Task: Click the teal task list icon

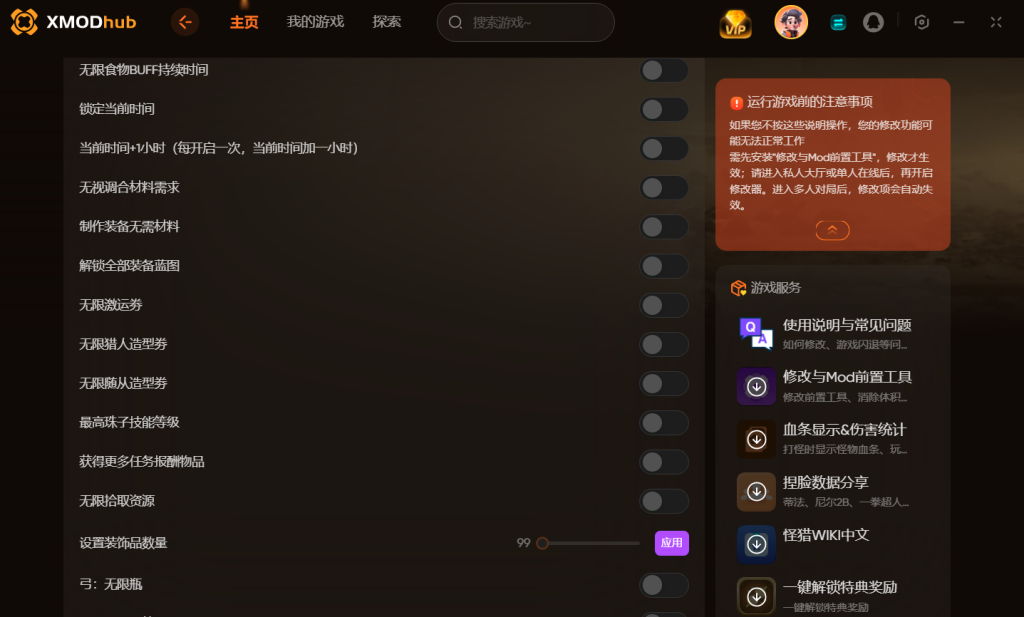Action: tap(838, 23)
